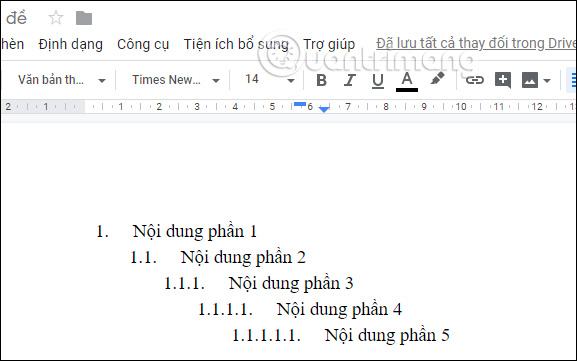The height and width of the screenshot is (361, 577).
Task: Select the first-line indent marker on ruler
Action: (300, 104)
